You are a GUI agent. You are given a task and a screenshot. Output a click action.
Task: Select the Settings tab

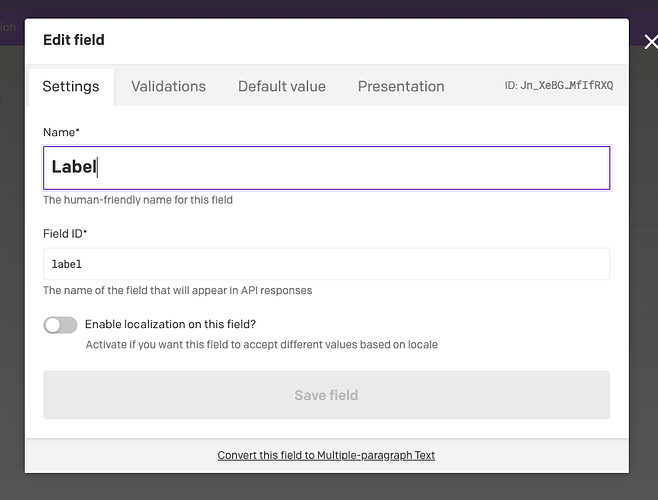click(70, 87)
